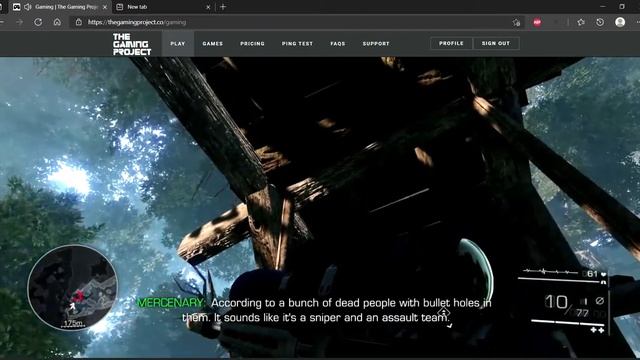The height and width of the screenshot is (360, 640).
Task: View site info lock icon
Action: click(x=79, y=22)
